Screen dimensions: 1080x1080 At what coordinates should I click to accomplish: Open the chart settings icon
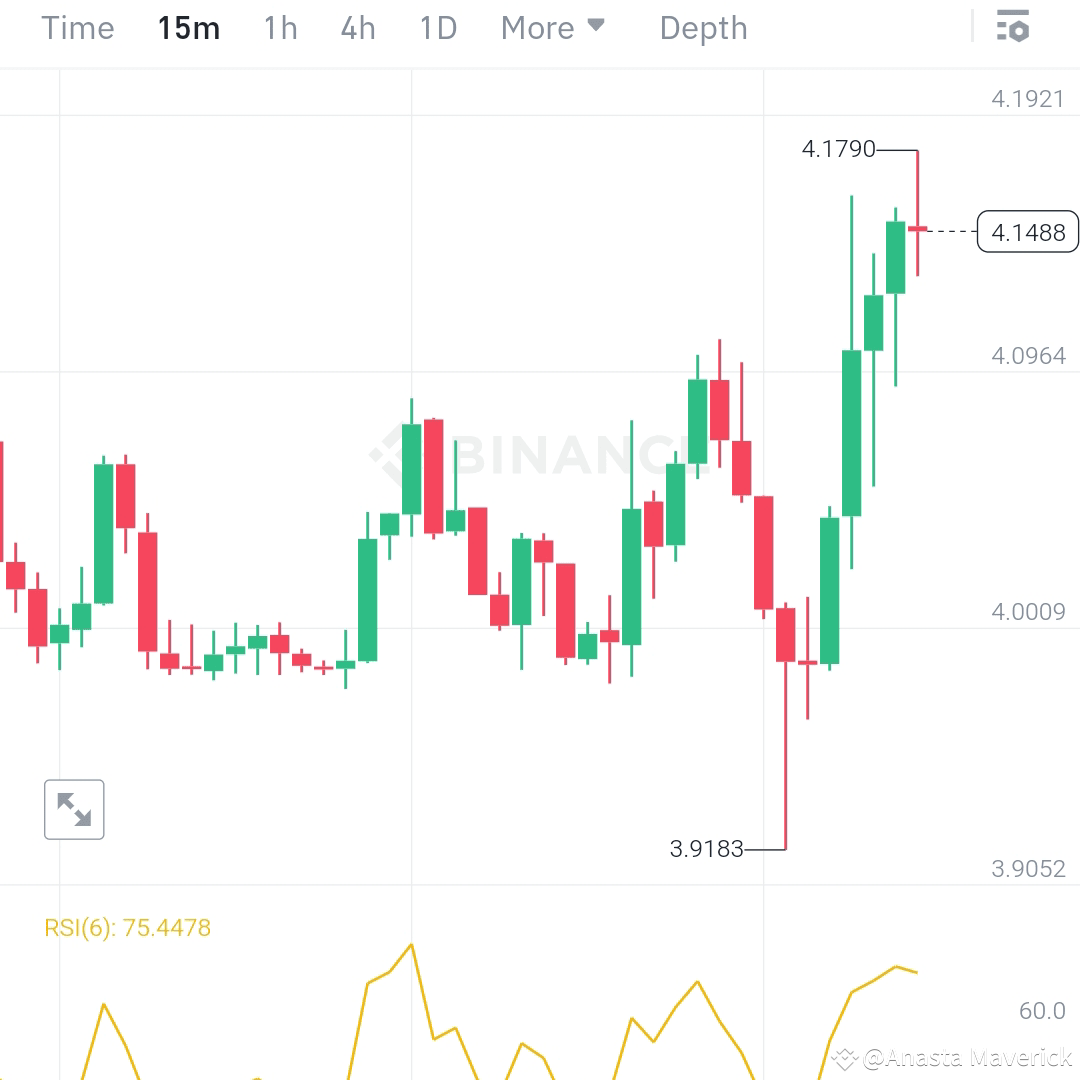pos(1013,27)
